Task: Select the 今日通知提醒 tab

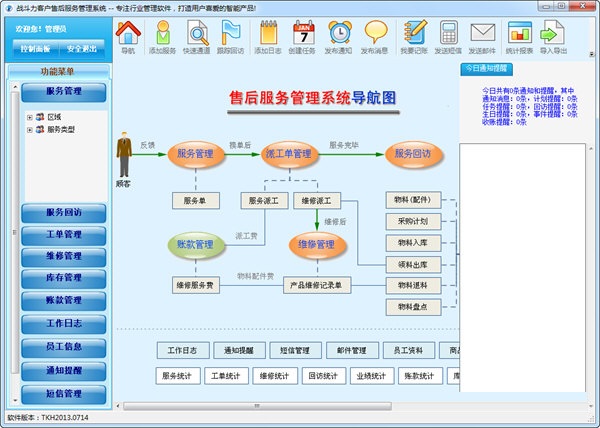Action: (x=486, y=69)
